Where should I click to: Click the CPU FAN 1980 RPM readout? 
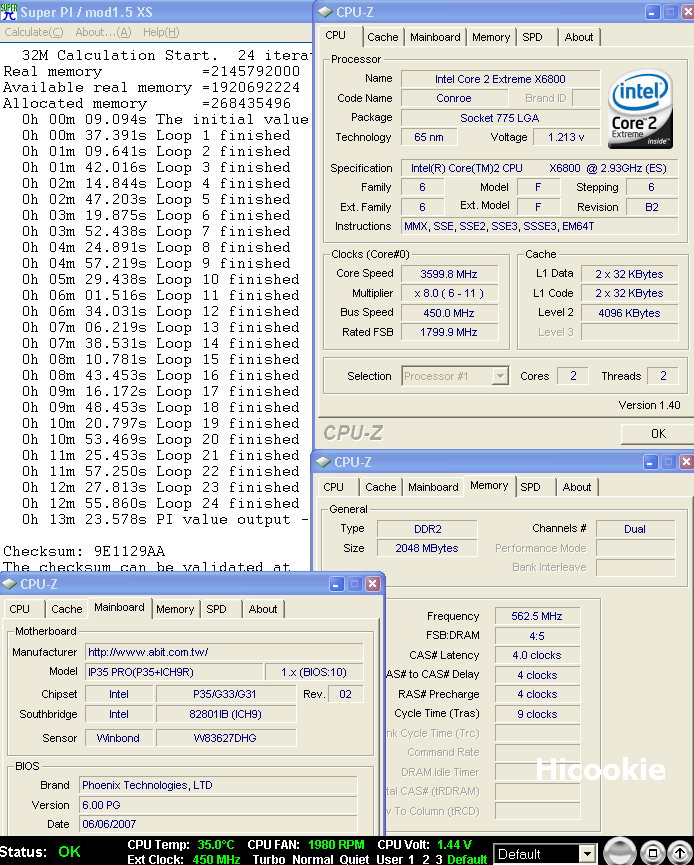[306, 845]
